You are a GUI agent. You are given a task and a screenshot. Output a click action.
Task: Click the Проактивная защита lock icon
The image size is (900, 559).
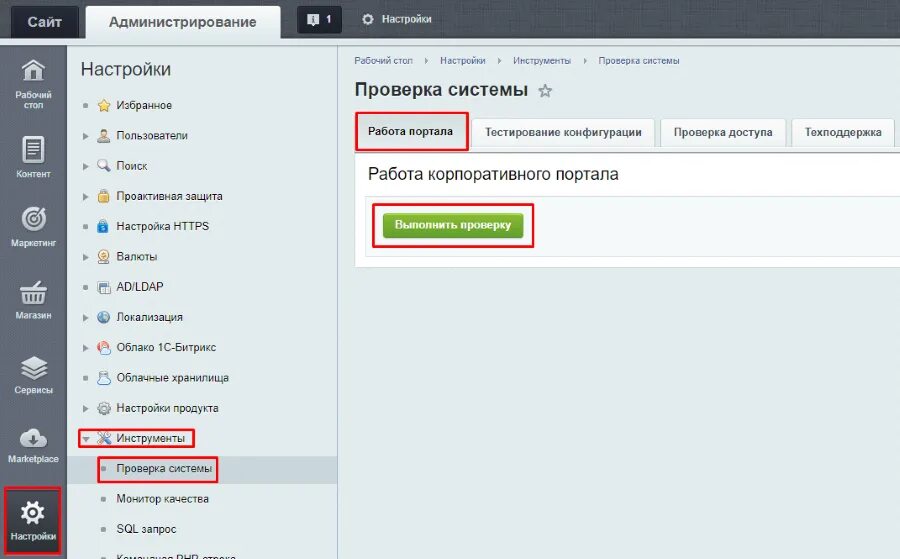pyautogui.click(x=103, y=196)
